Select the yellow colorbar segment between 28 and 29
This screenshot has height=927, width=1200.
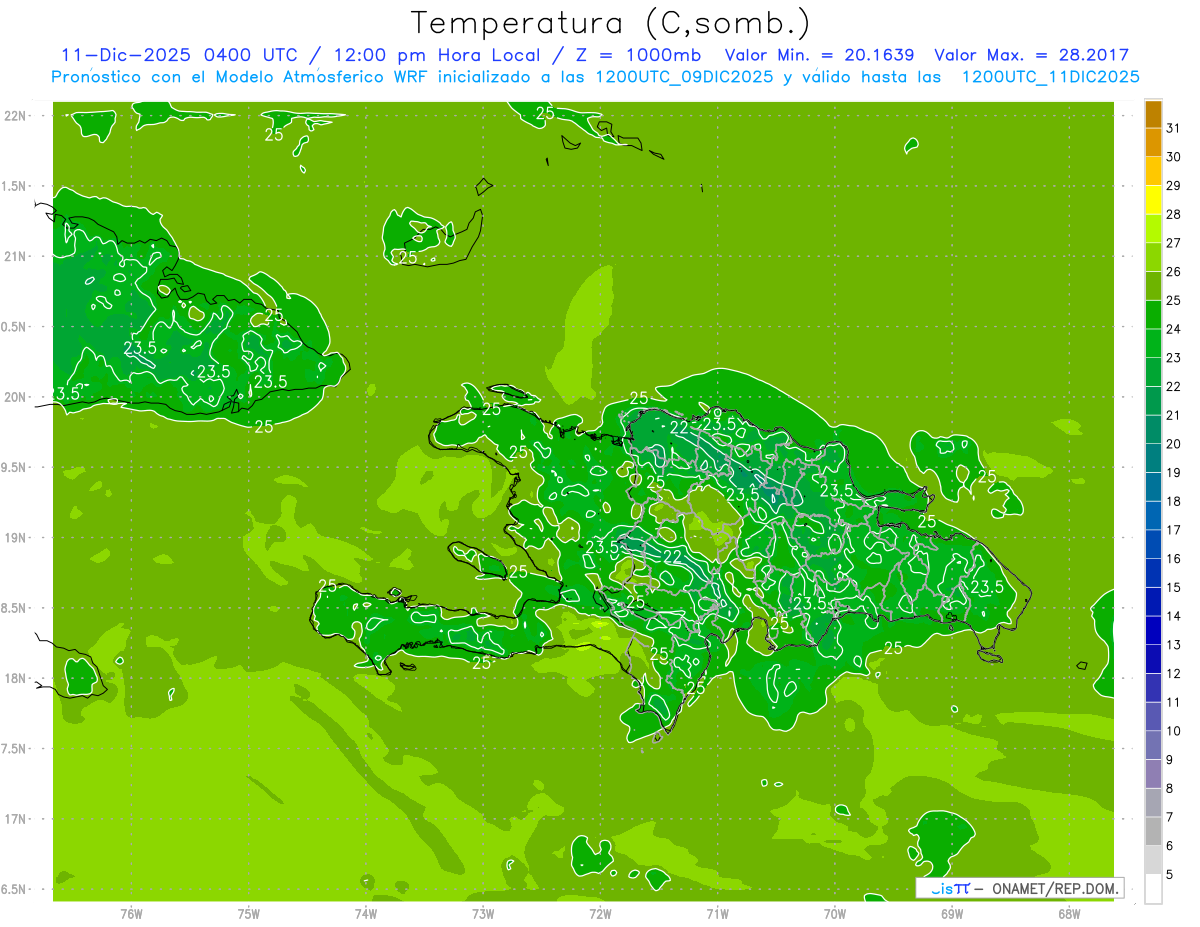(x=1153, y=200)
